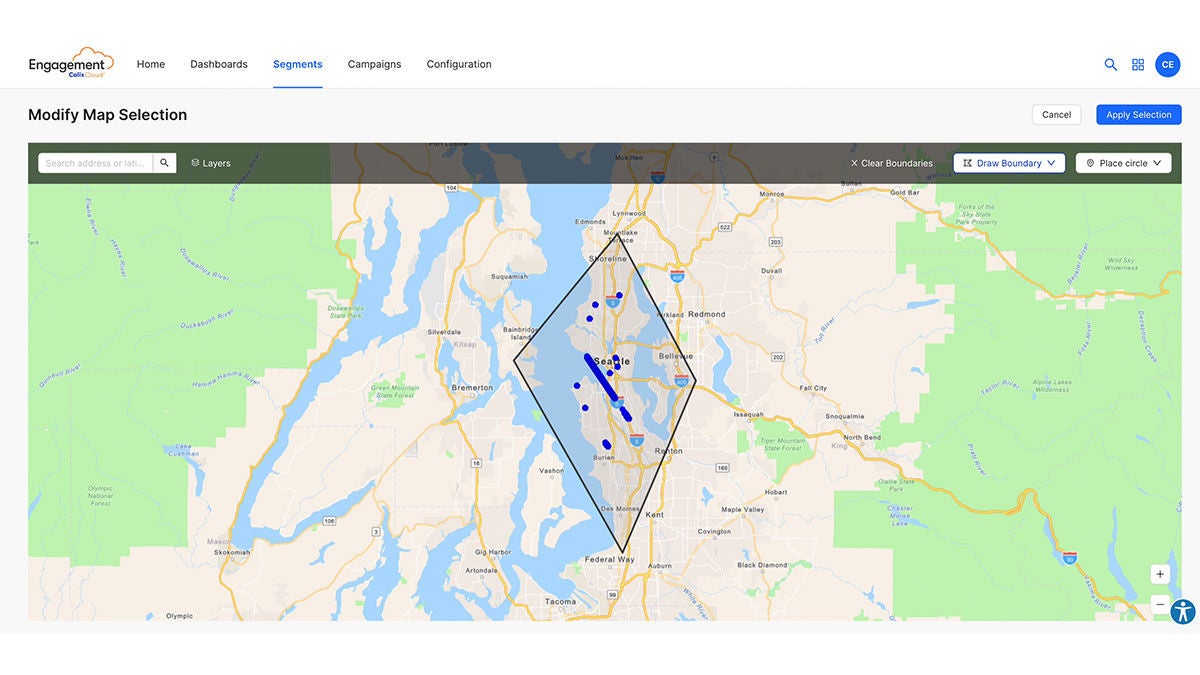Screen dimensions: 1200x675
Task: Toggle the Draw Boundary mode
Action: pyautogui.click(x=1008, y=162)
